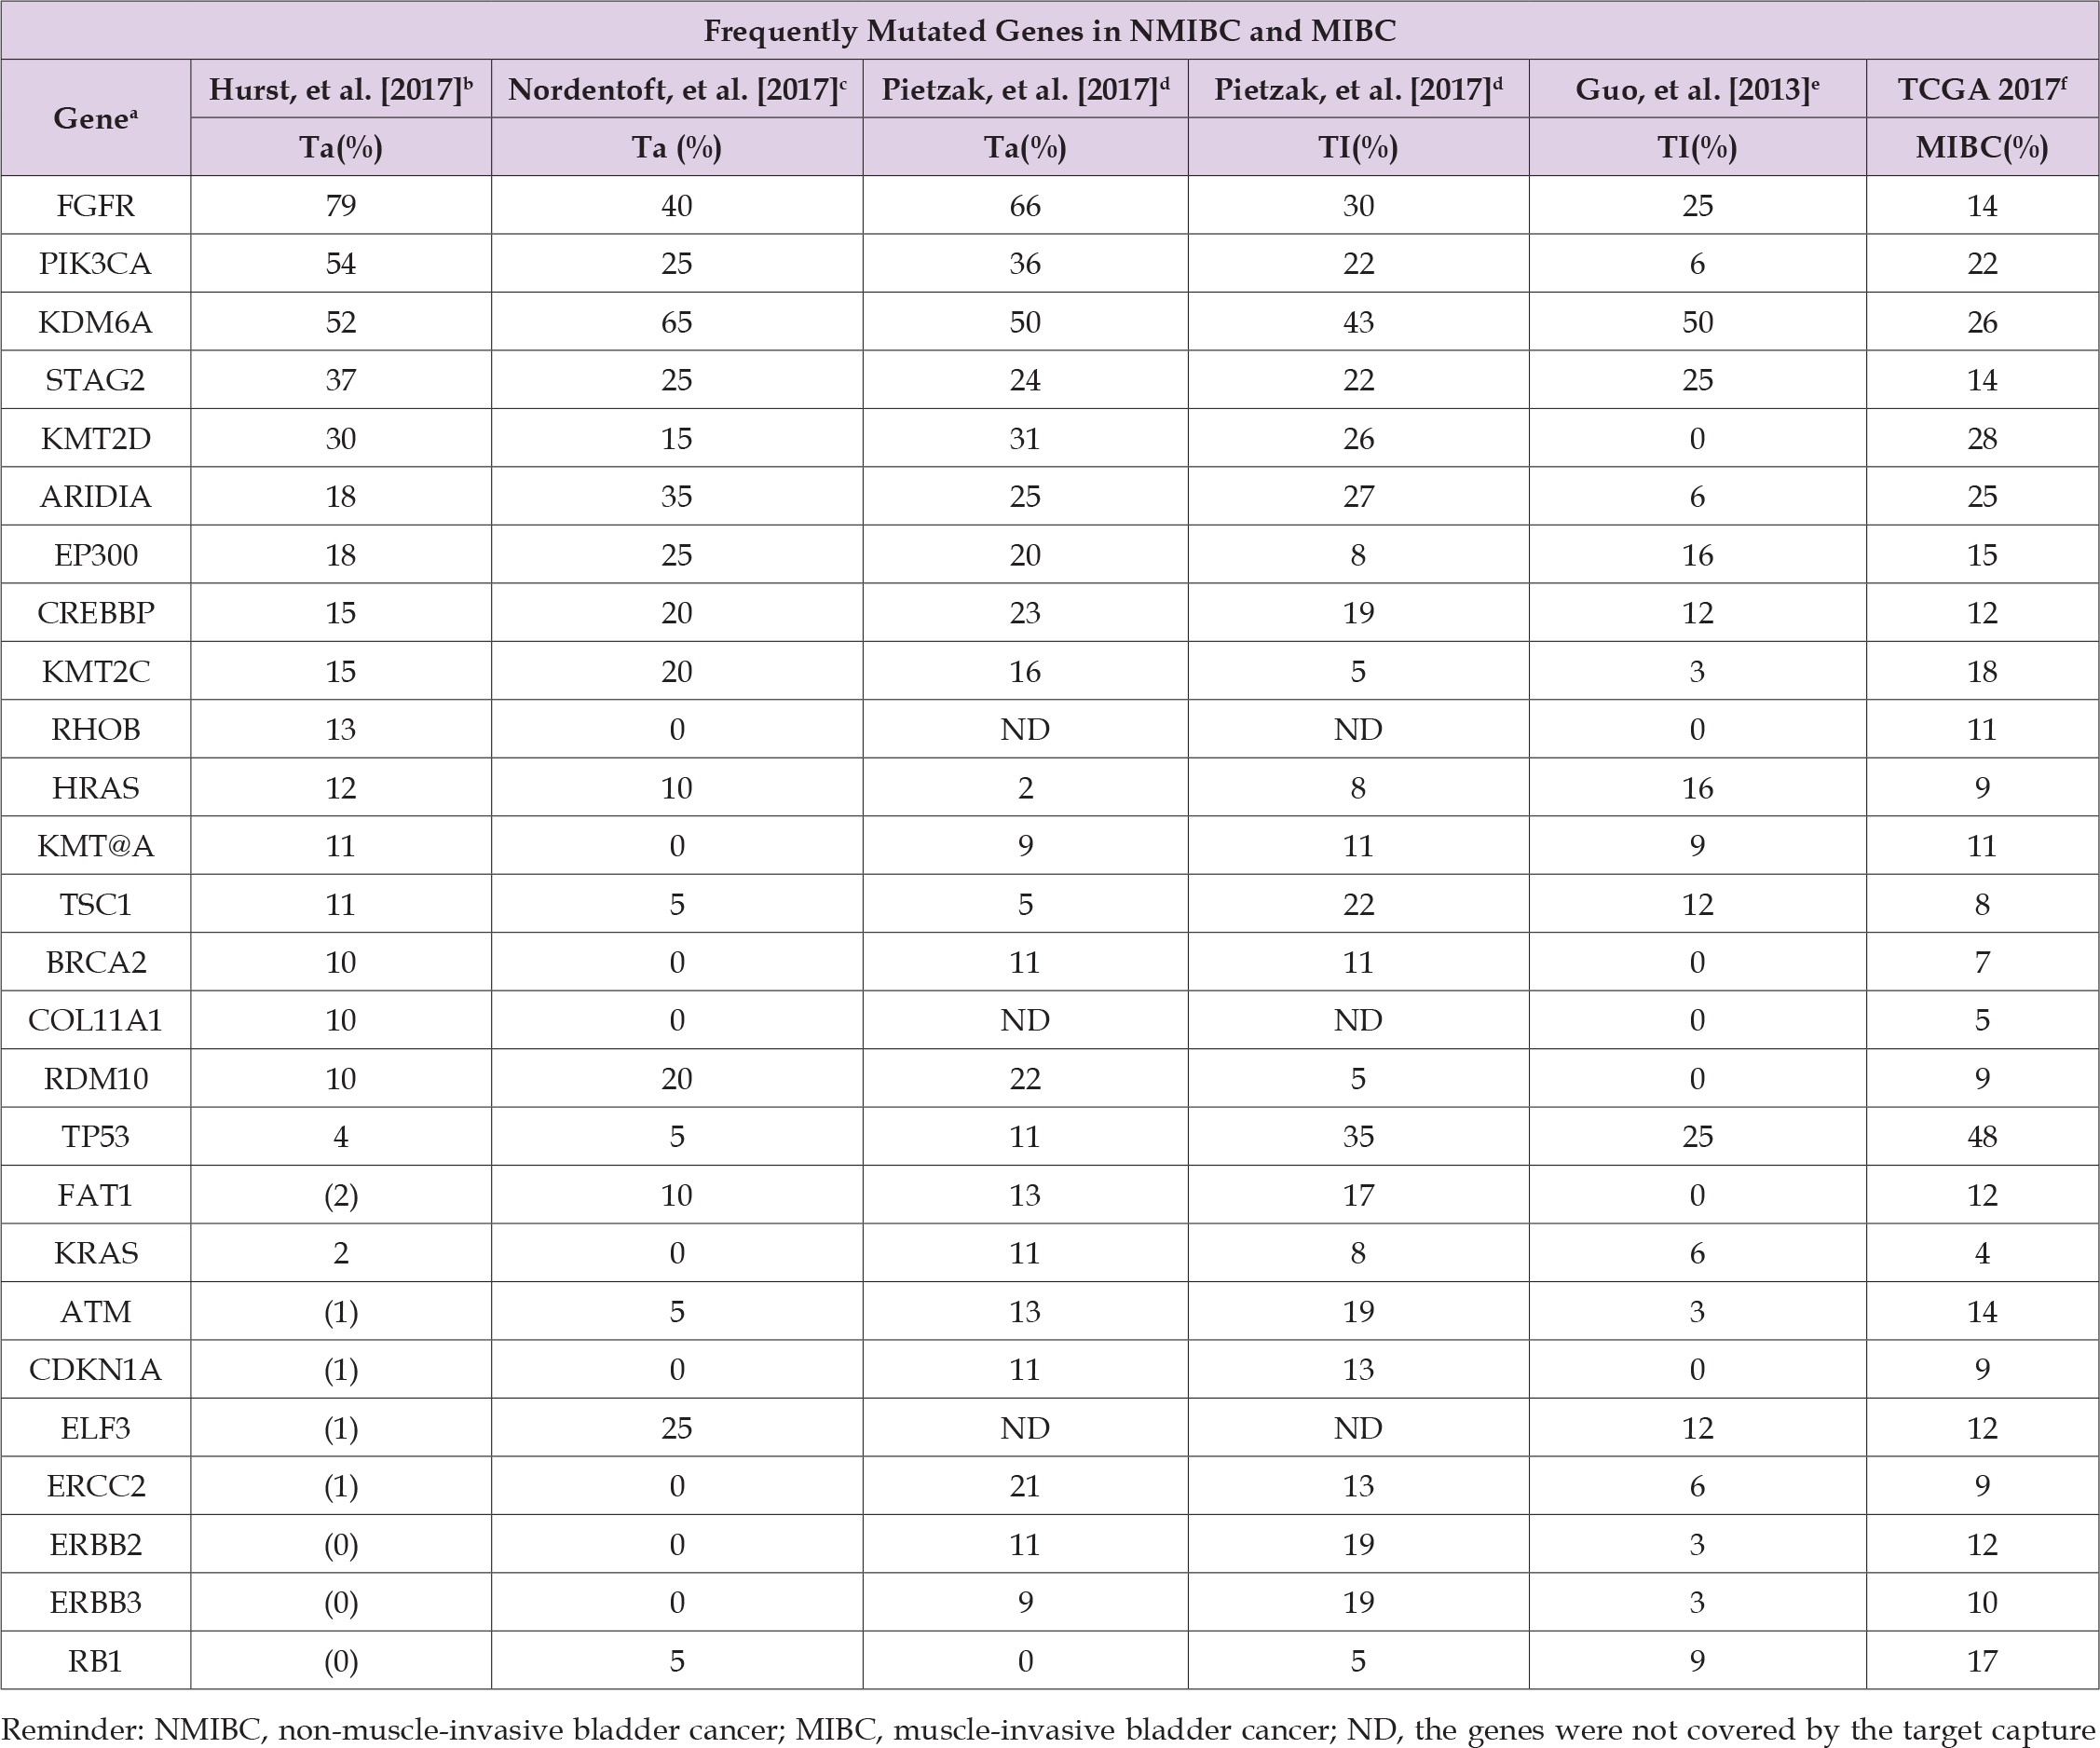Select the Hurst value (2) for FAT1

click(x=341, y=1195)
